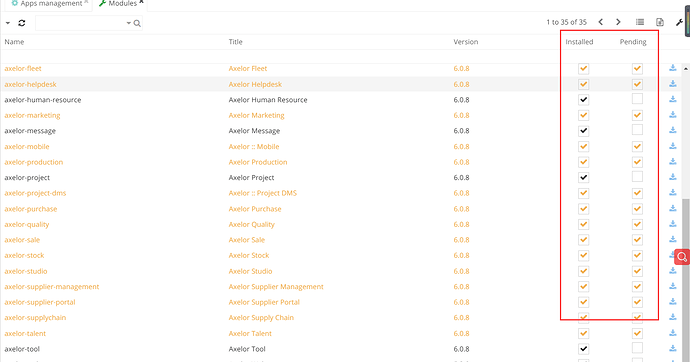Click install icon for axelor-project-dms

point(673,192)
